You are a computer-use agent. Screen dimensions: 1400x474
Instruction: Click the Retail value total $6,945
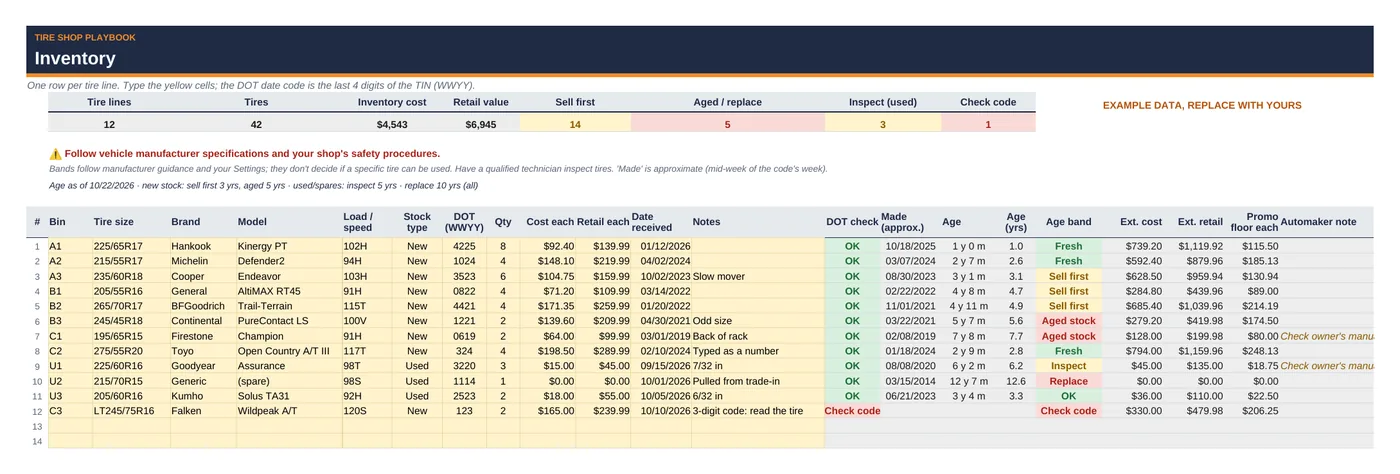[481, 125]
